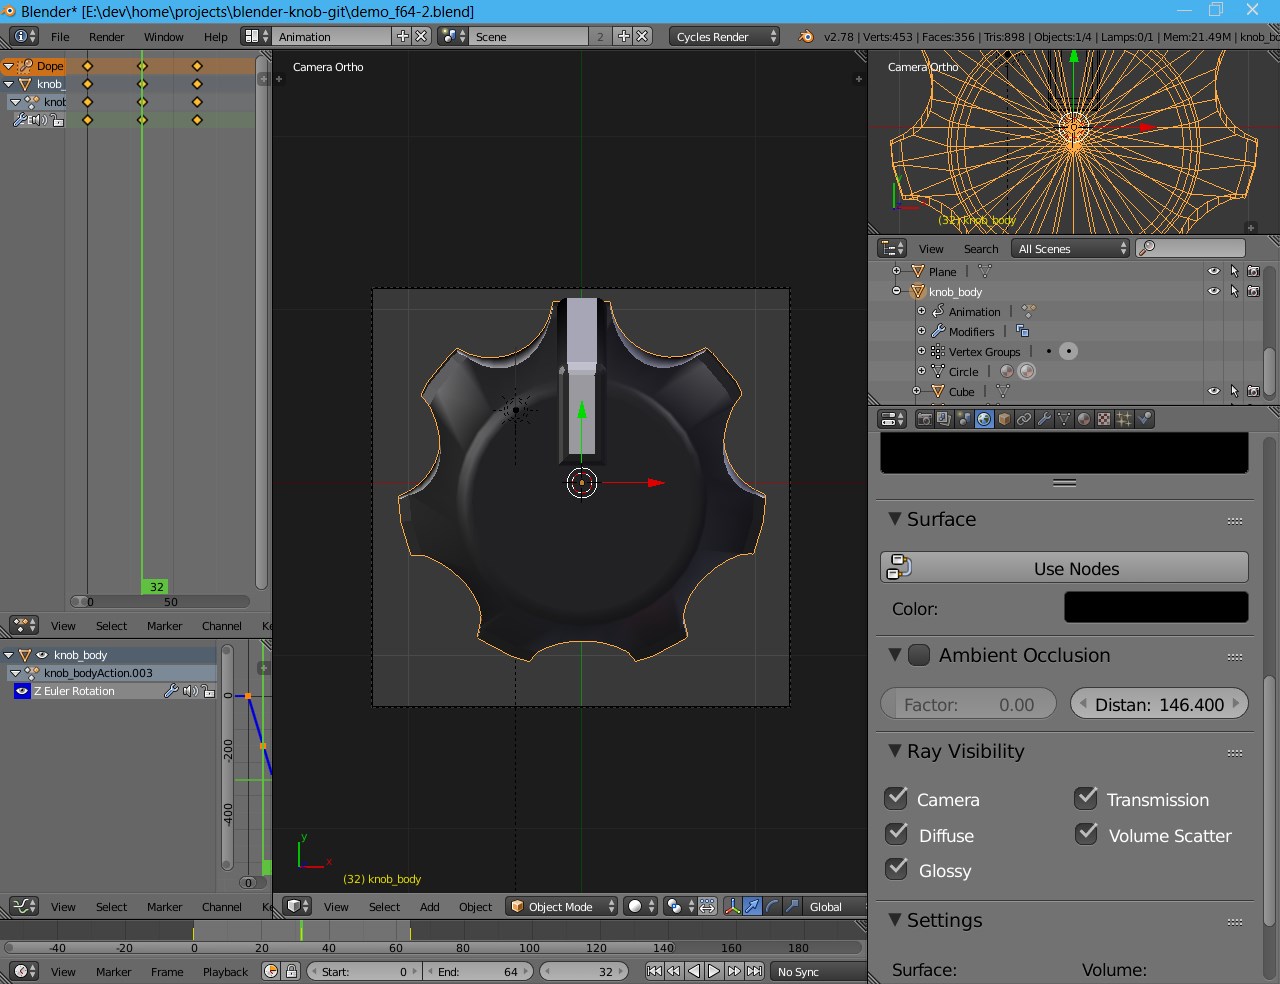Open the Global transform orientation dropdown
Viewport: 1280px width, 984px height.
coord(836,906)
